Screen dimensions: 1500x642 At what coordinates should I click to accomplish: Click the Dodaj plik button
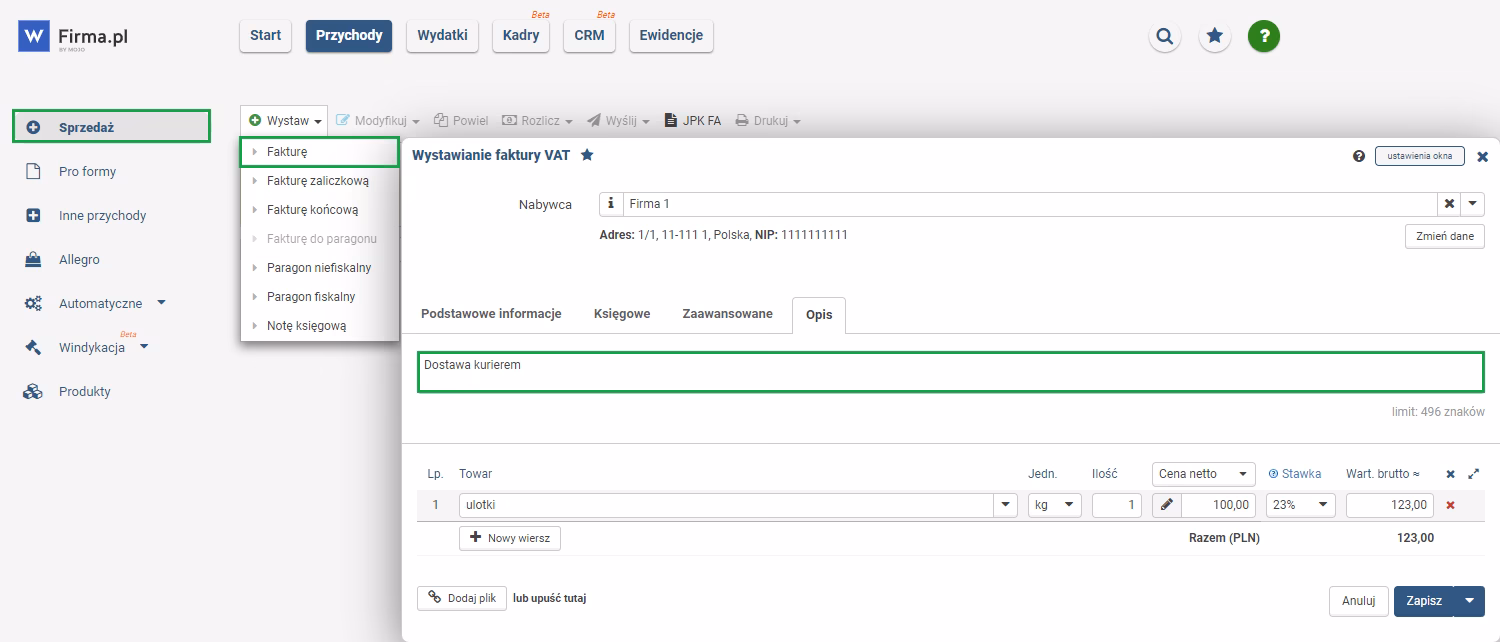[462, 598]
